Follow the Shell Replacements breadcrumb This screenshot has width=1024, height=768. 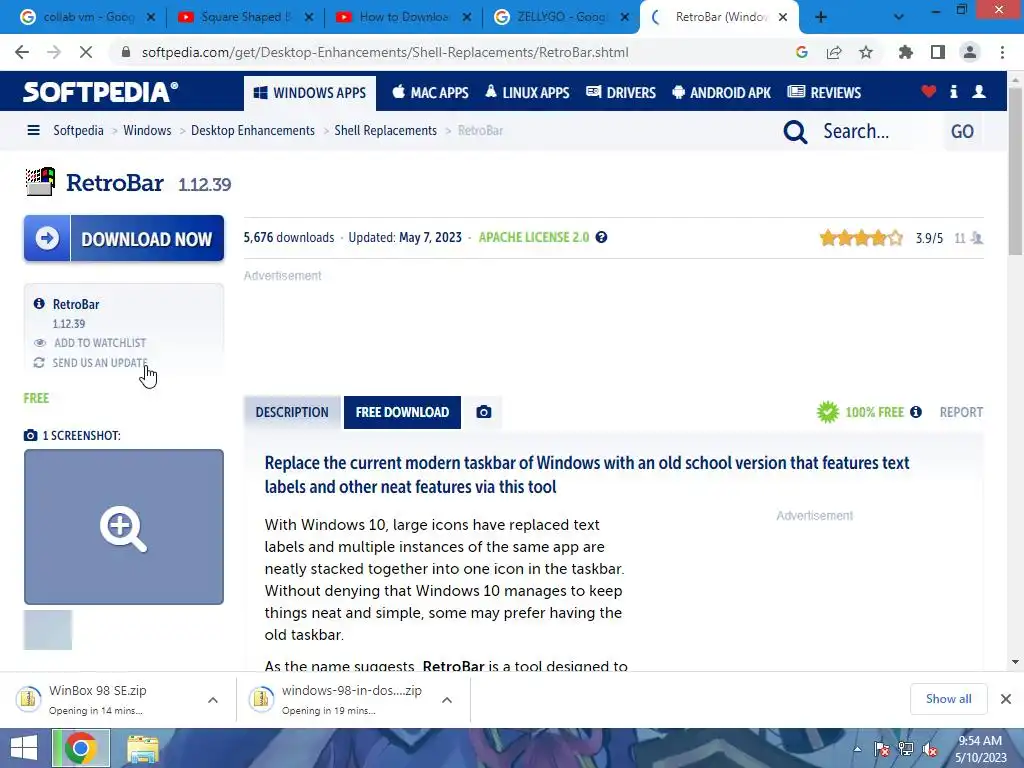click(x=385, y=131)
